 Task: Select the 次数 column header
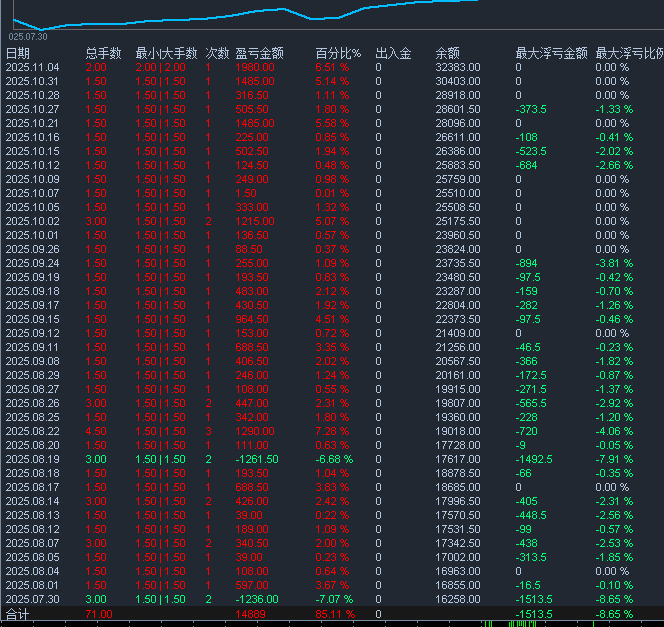point(217,53)
